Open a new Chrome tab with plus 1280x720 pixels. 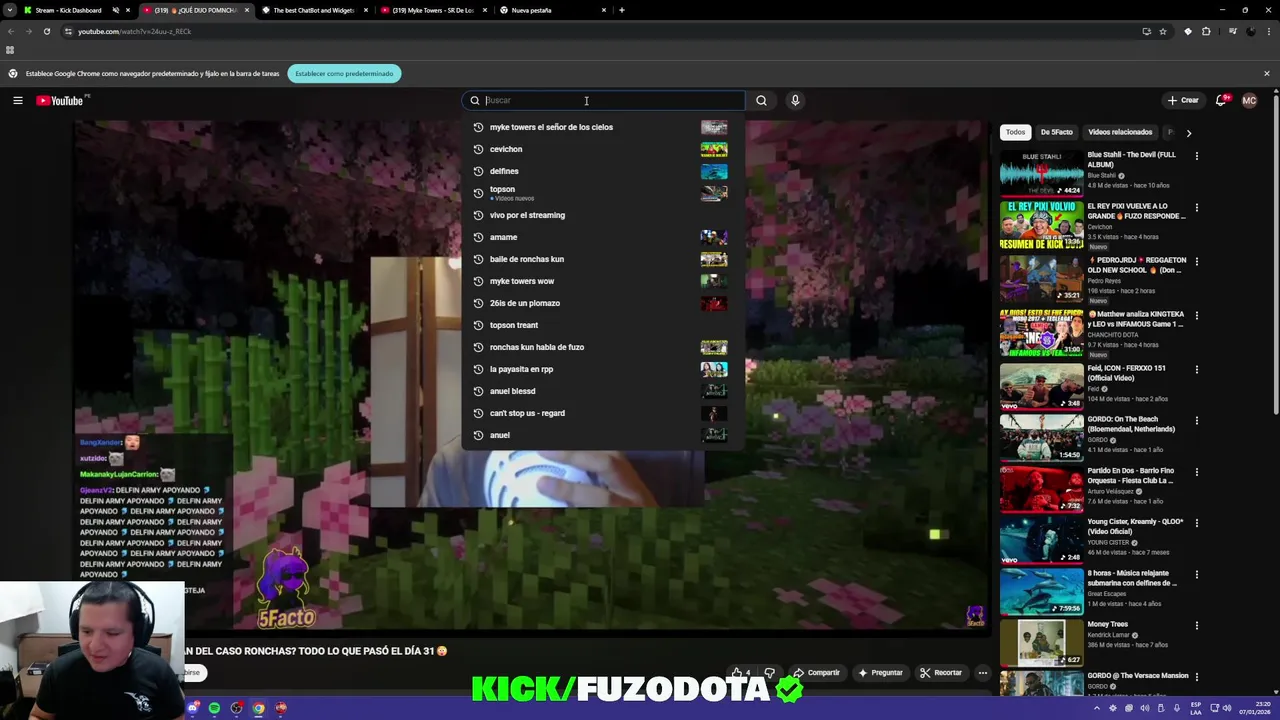pos(622,10)
